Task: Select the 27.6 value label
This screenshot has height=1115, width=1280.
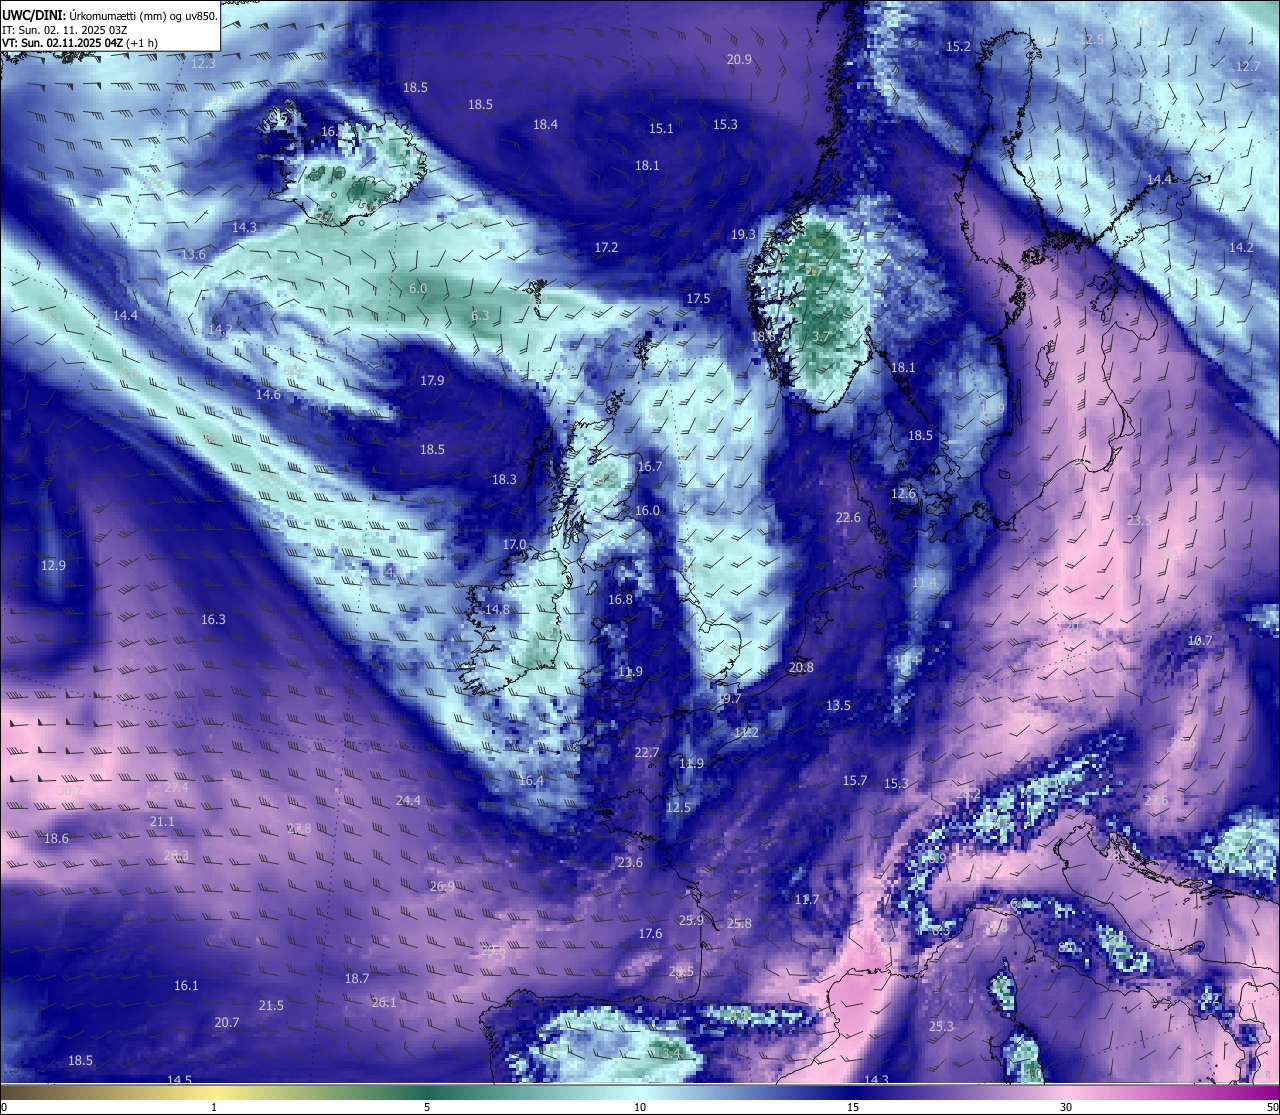Action: [x=1156, y=802]
